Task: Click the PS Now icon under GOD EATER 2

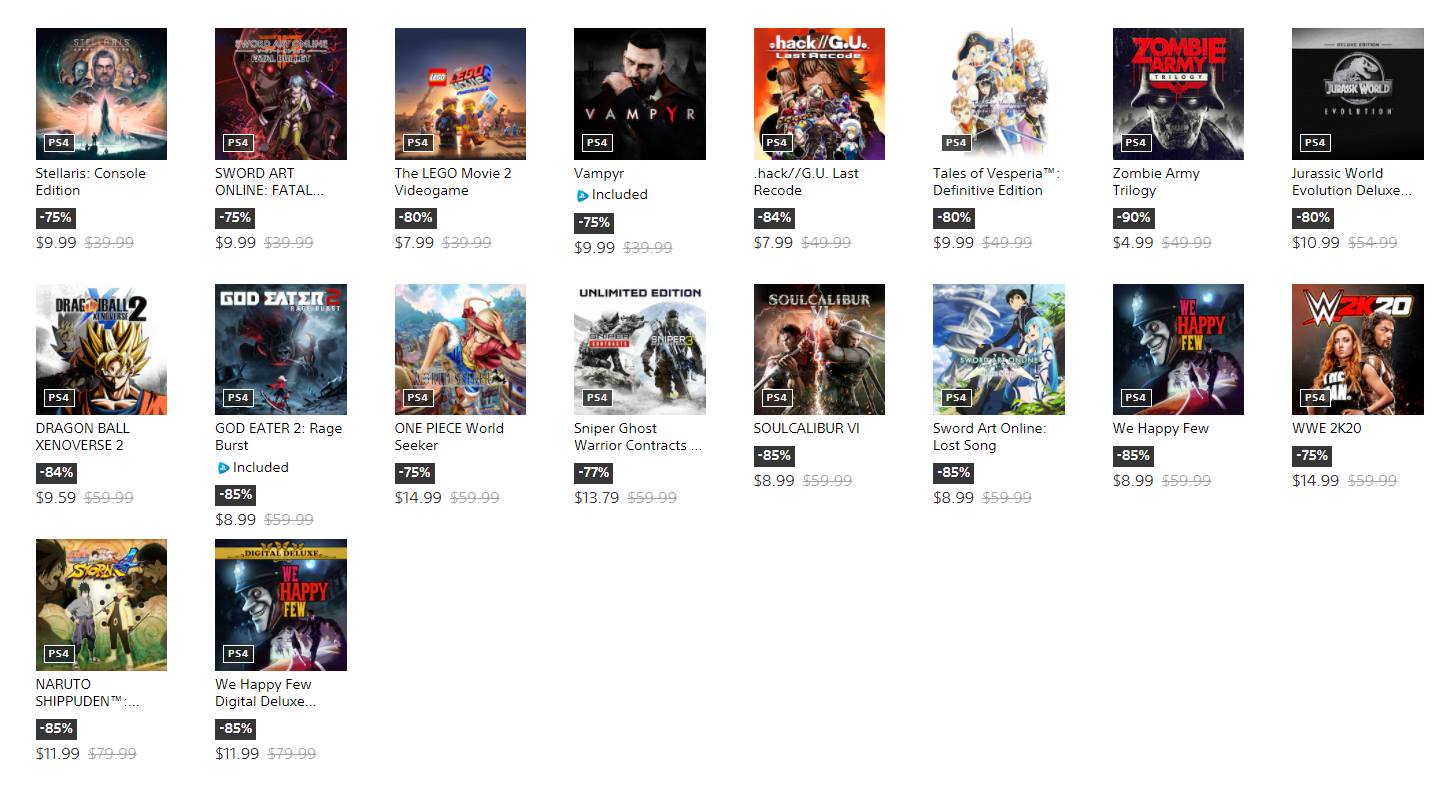Action: click(x=223, y=467)
